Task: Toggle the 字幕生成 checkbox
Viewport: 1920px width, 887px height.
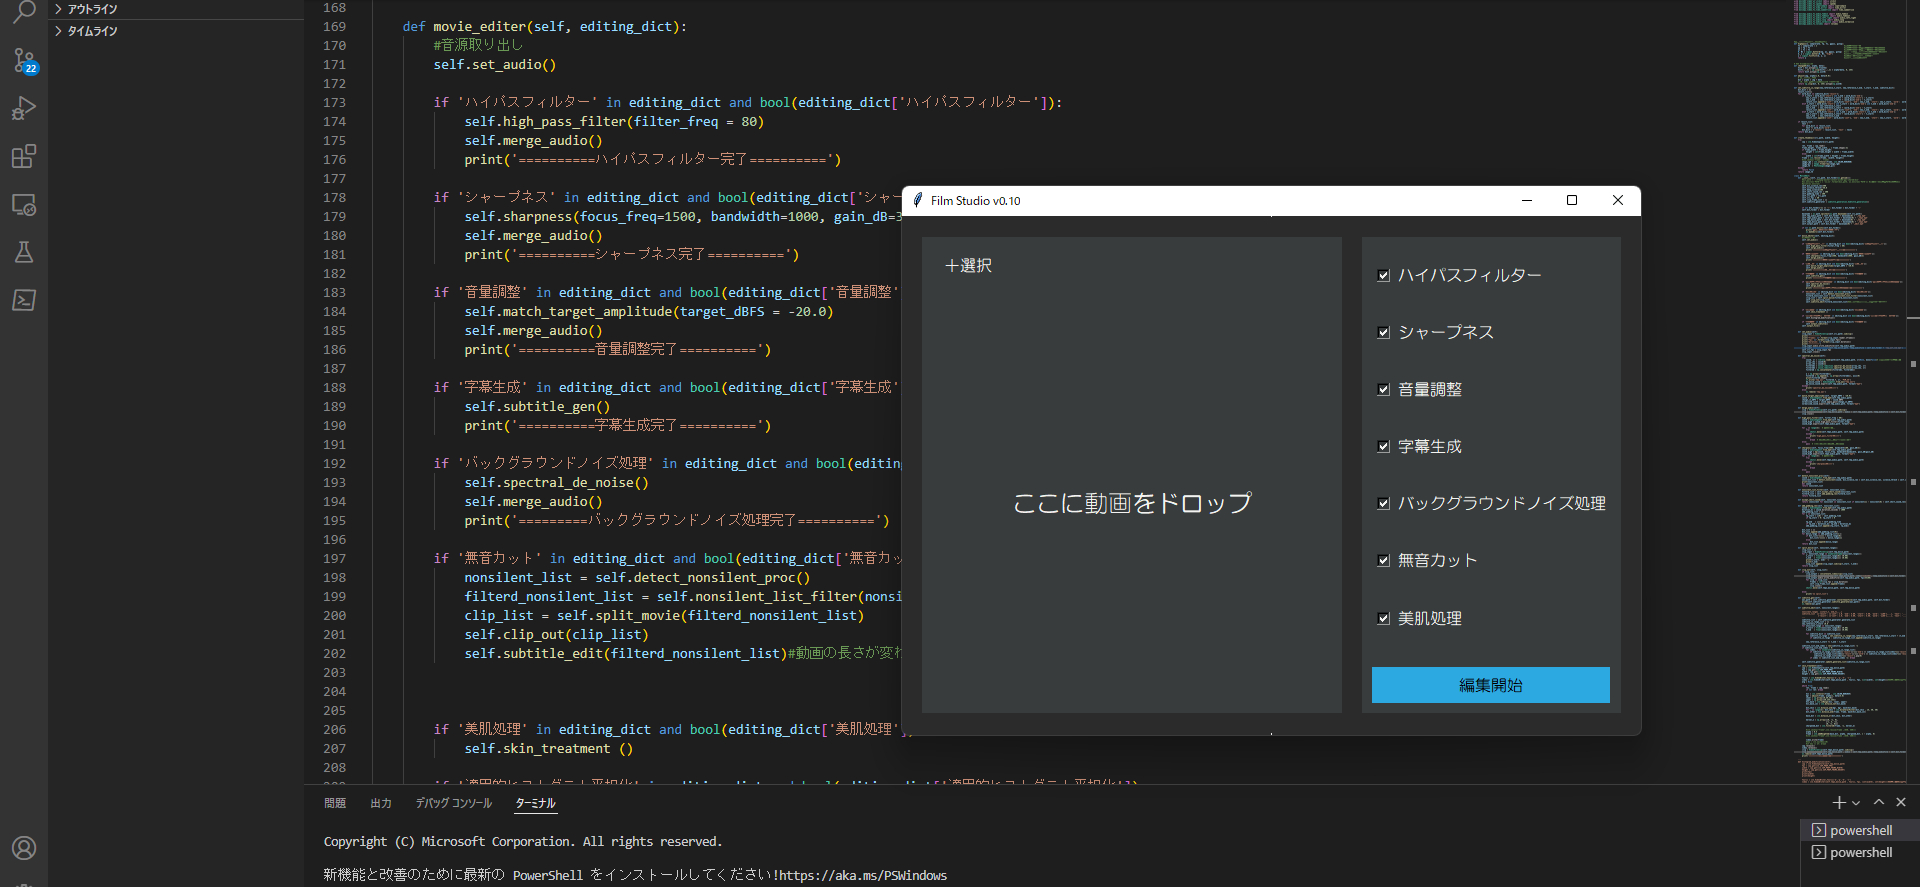Action: [1384, 447]
